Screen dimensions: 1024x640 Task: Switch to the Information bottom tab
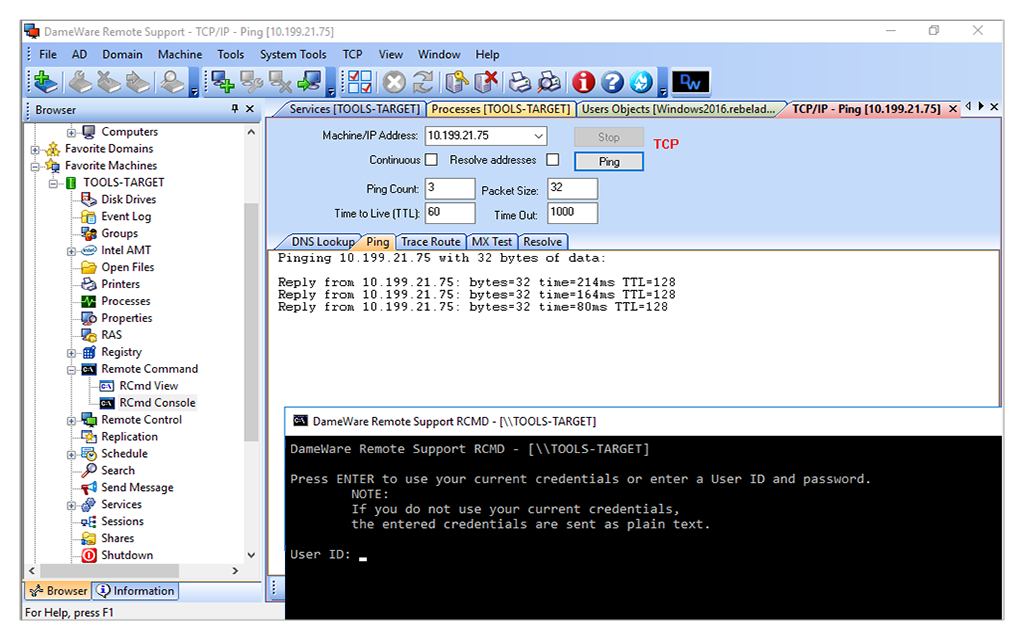point(136,590)
